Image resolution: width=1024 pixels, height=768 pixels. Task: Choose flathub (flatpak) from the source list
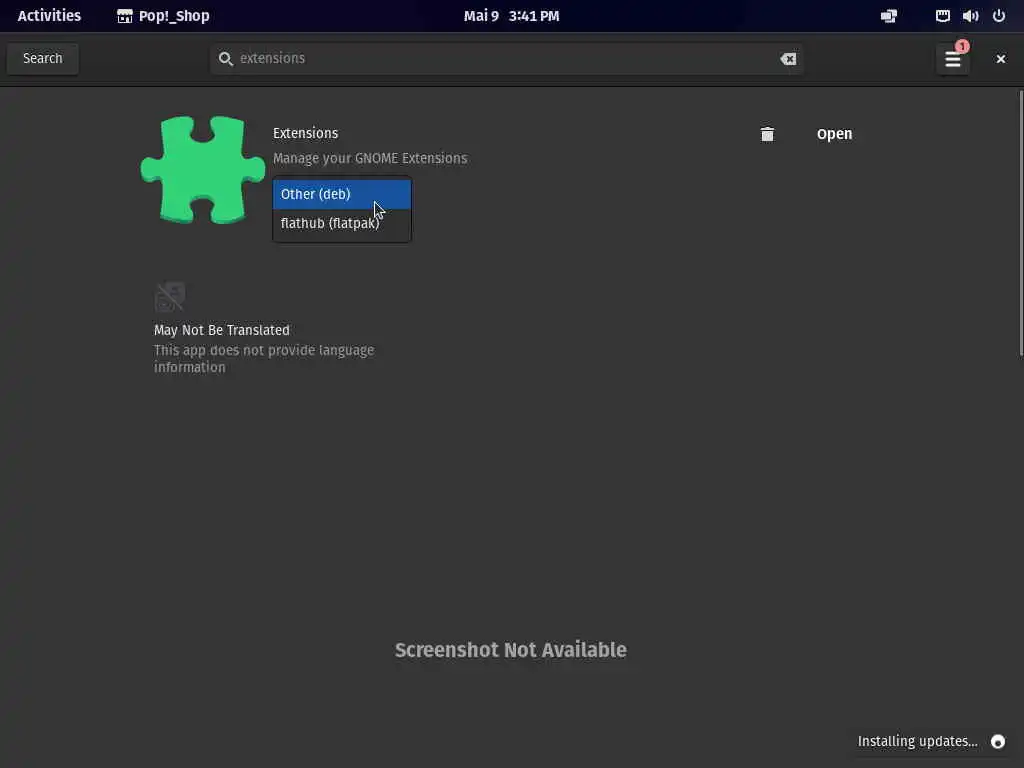pos(342,223)
